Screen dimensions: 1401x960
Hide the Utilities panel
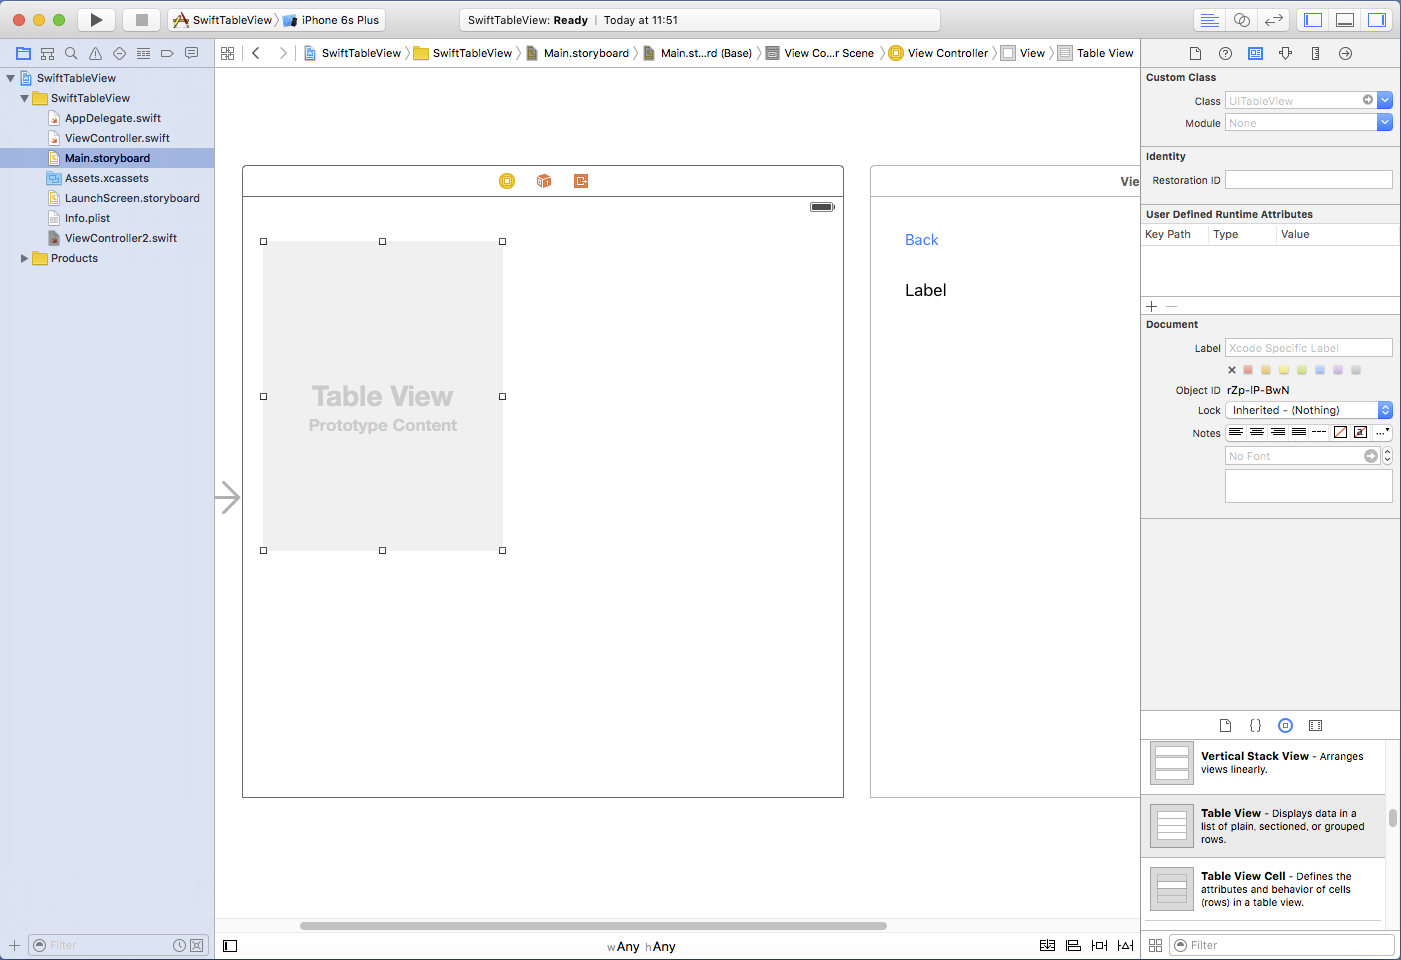point(1377,20)
